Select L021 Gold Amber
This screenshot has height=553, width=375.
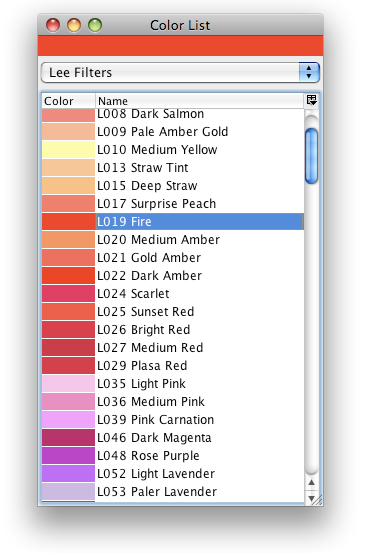173,257
